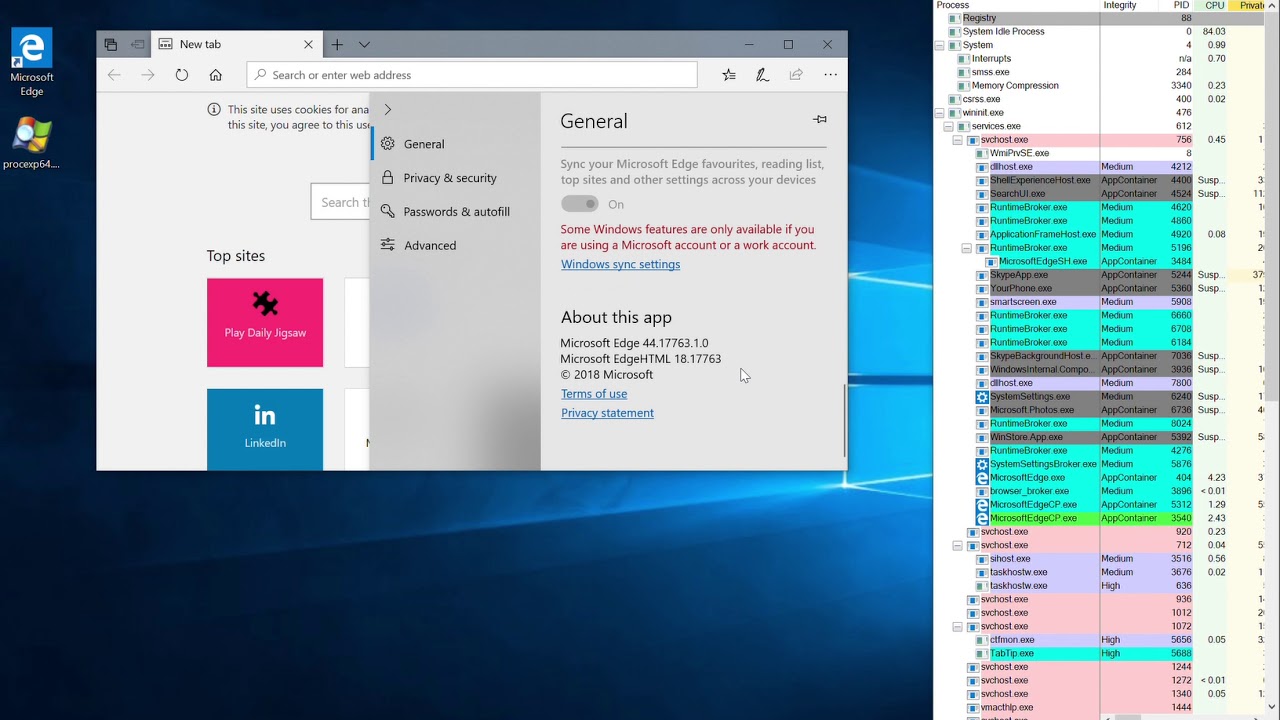Collapse the wininit.exe tree node
This screenshot has width=1280, height=720.
pos(939,113)
